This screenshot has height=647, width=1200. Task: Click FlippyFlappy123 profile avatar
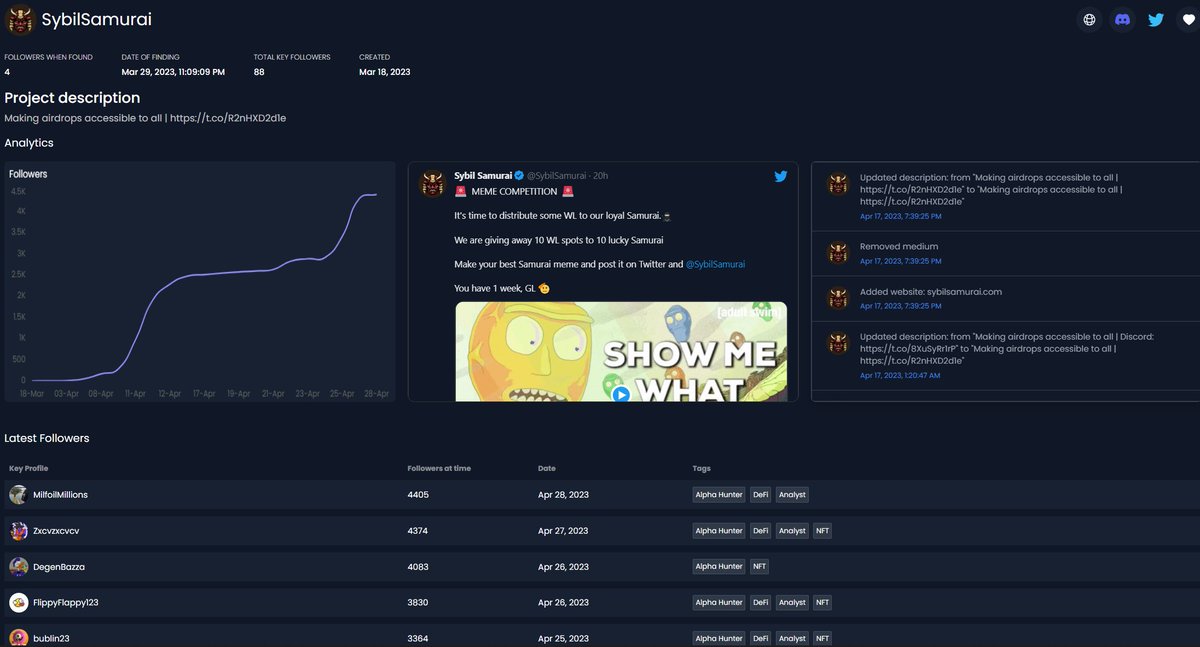18,603
